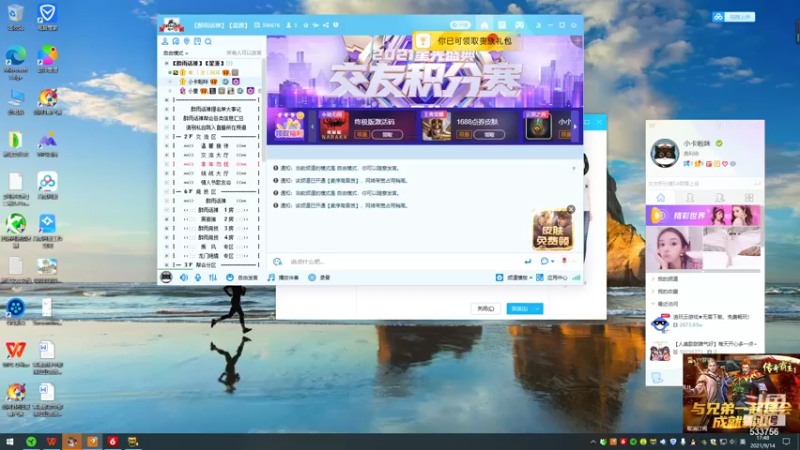Click the microphone icon in bottom toolbar

tap(198, 277)
